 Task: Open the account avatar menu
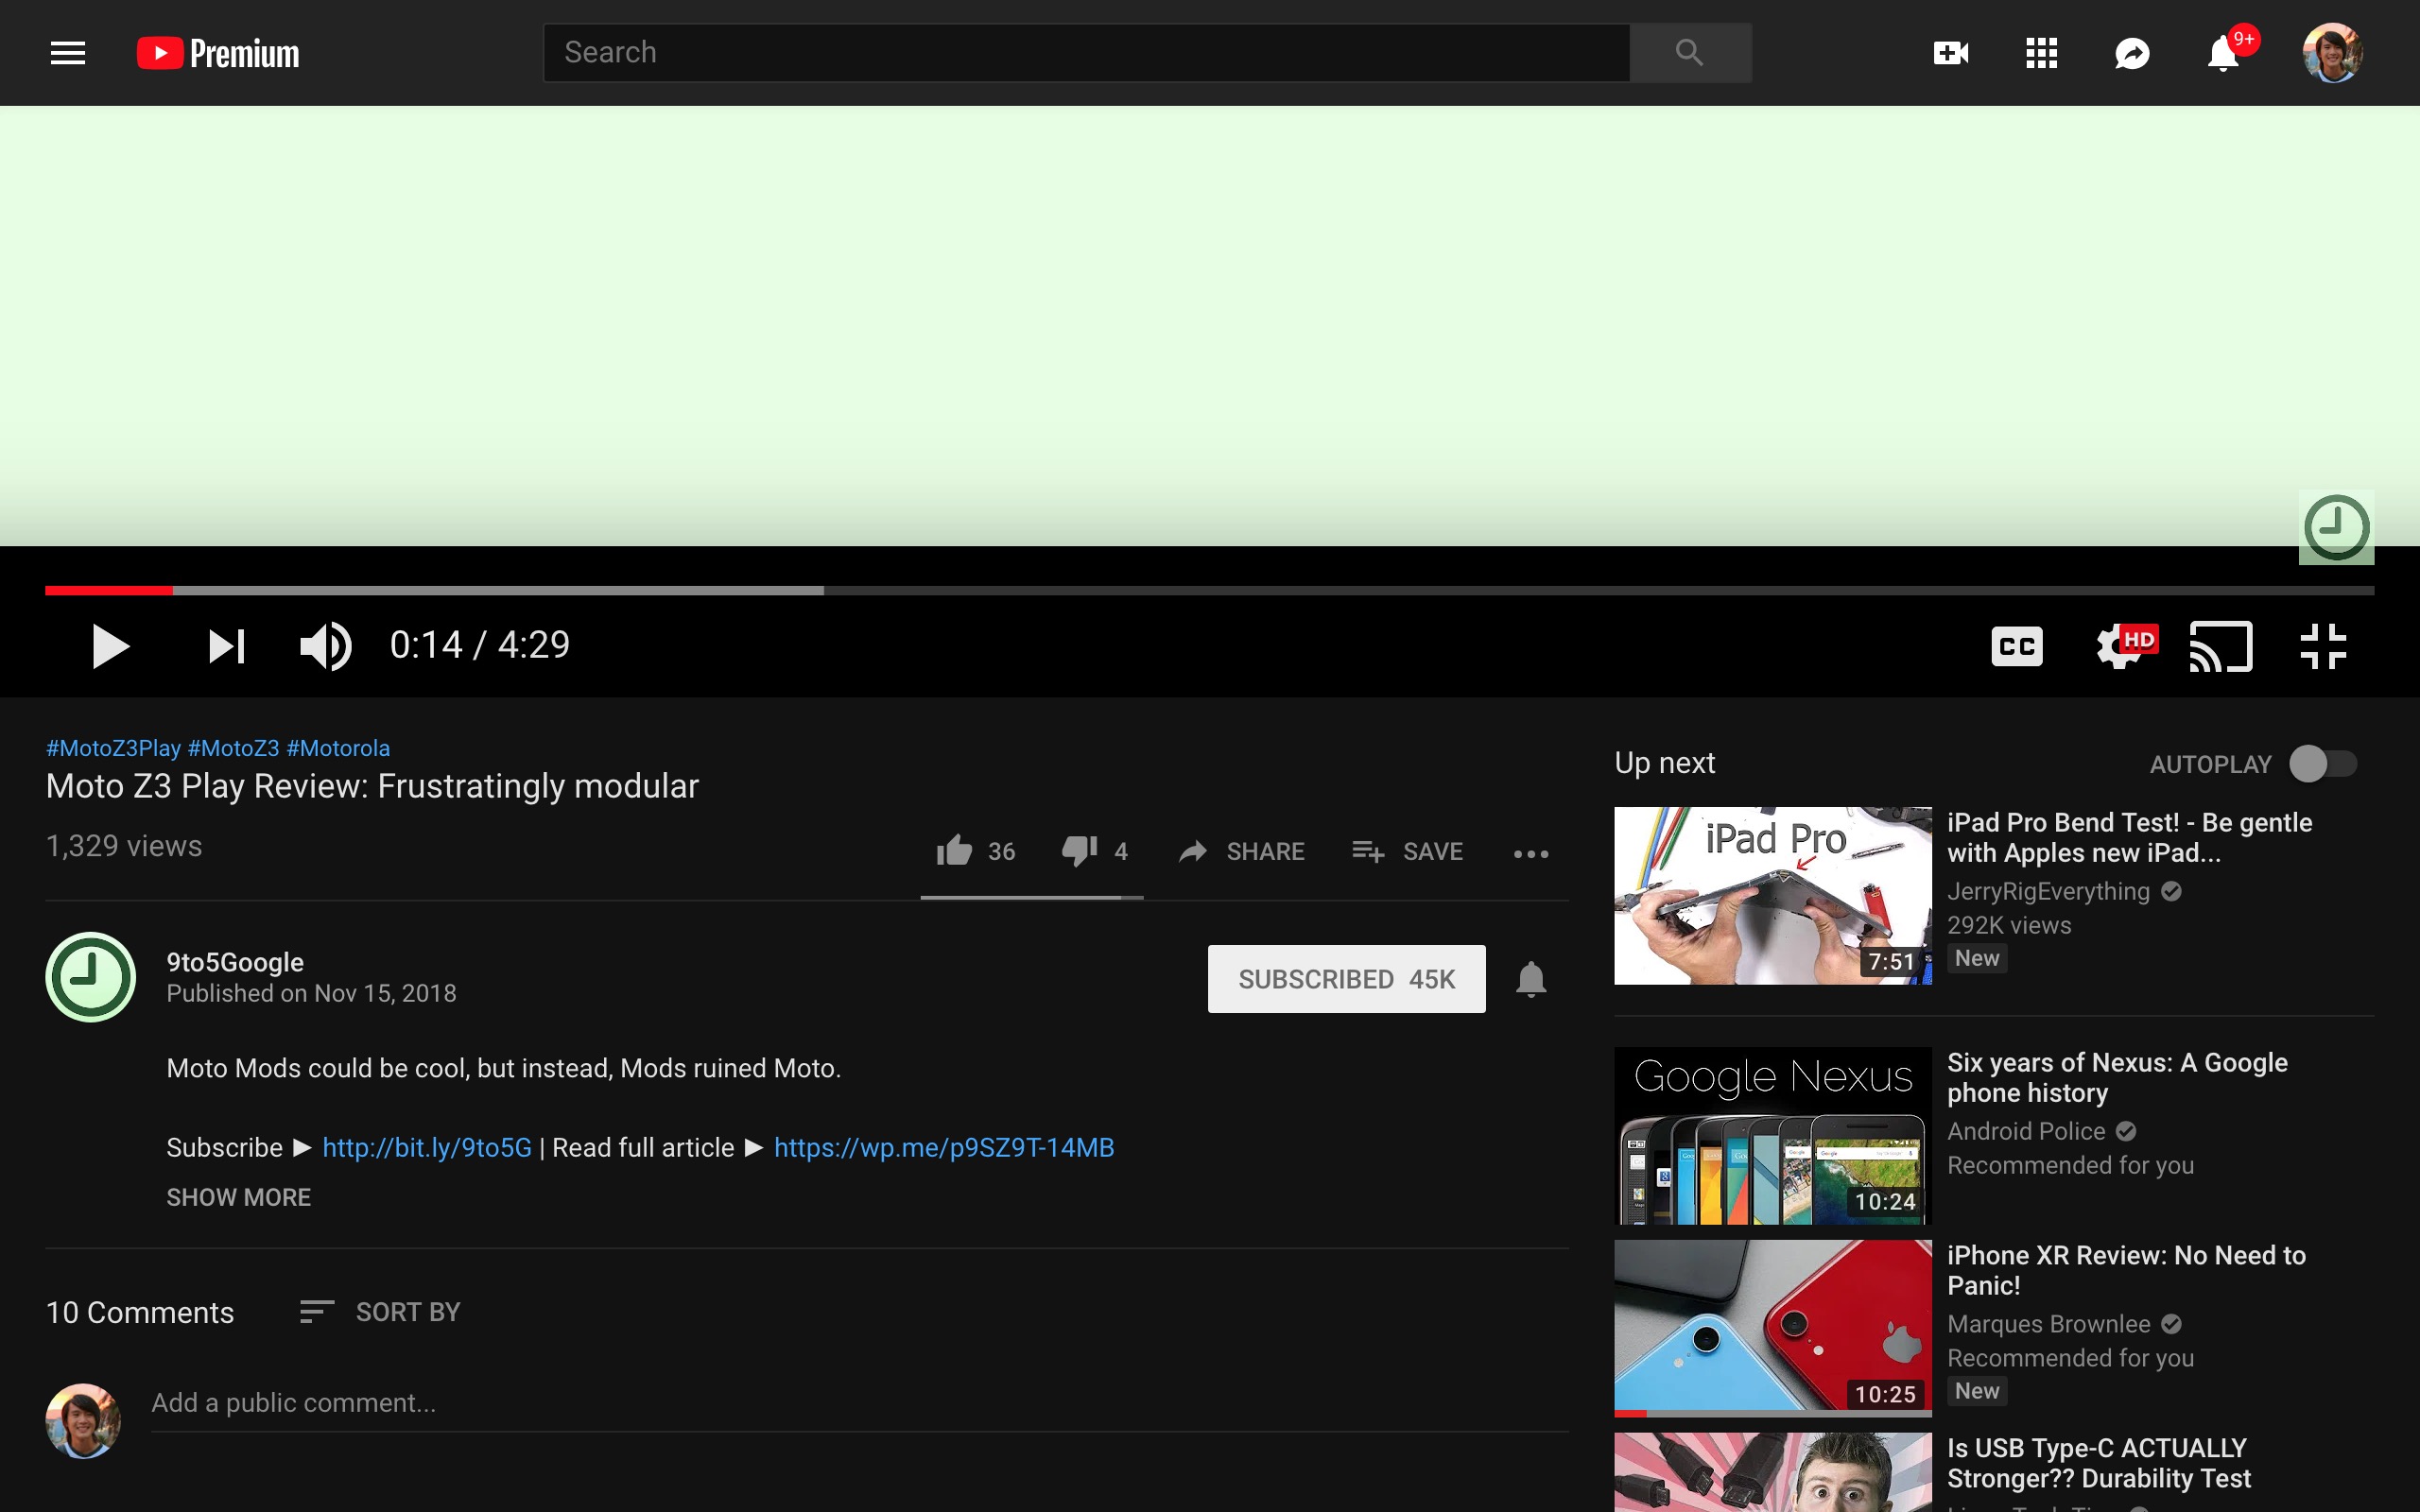coord(2333,52)
